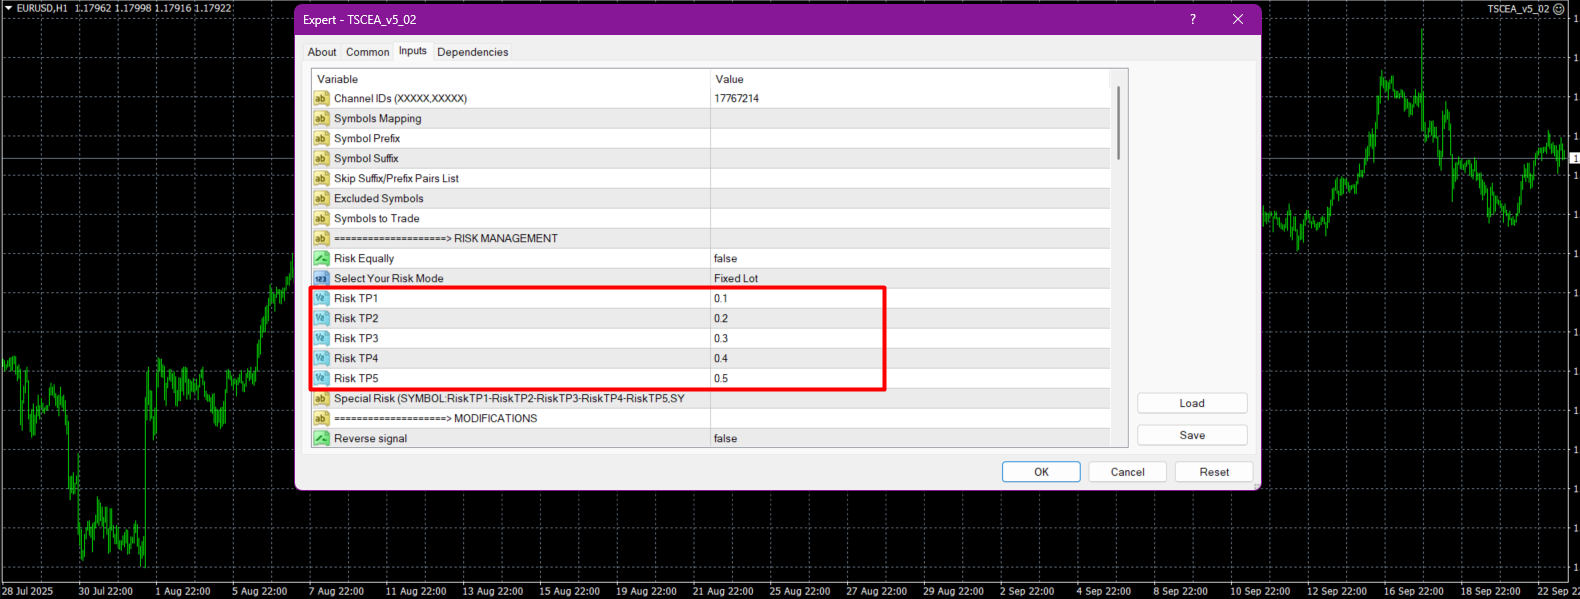This screenshot has width=1580, height=599.
Task: Click the Symbols Mapping string icon
Action: tap(321, 118)
